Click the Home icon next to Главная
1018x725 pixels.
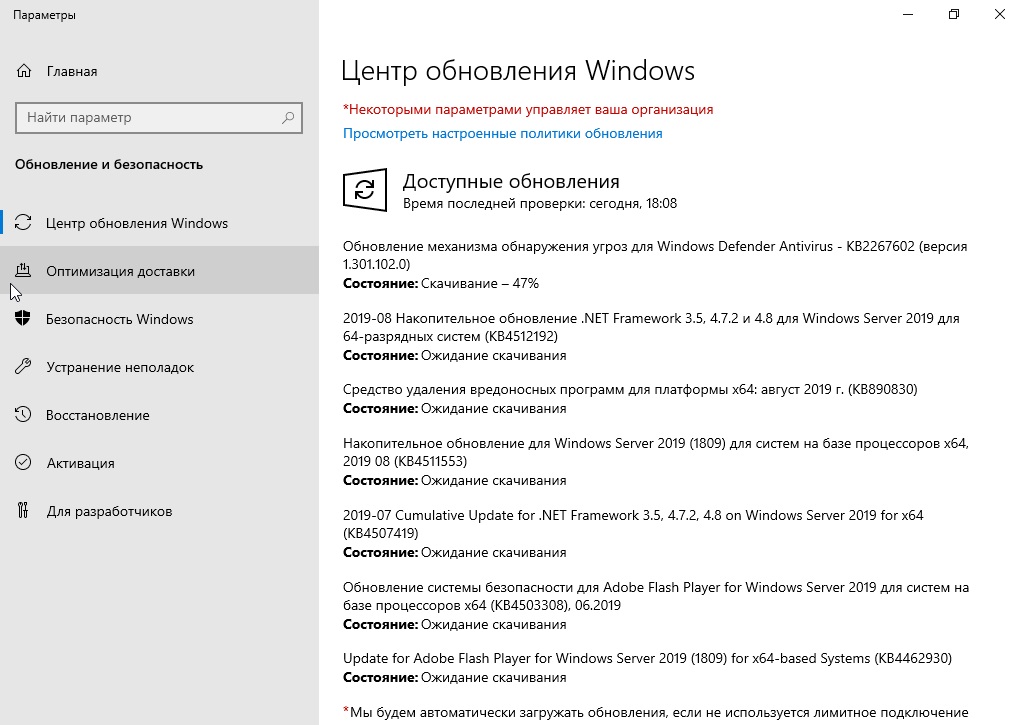coord(25,71)
